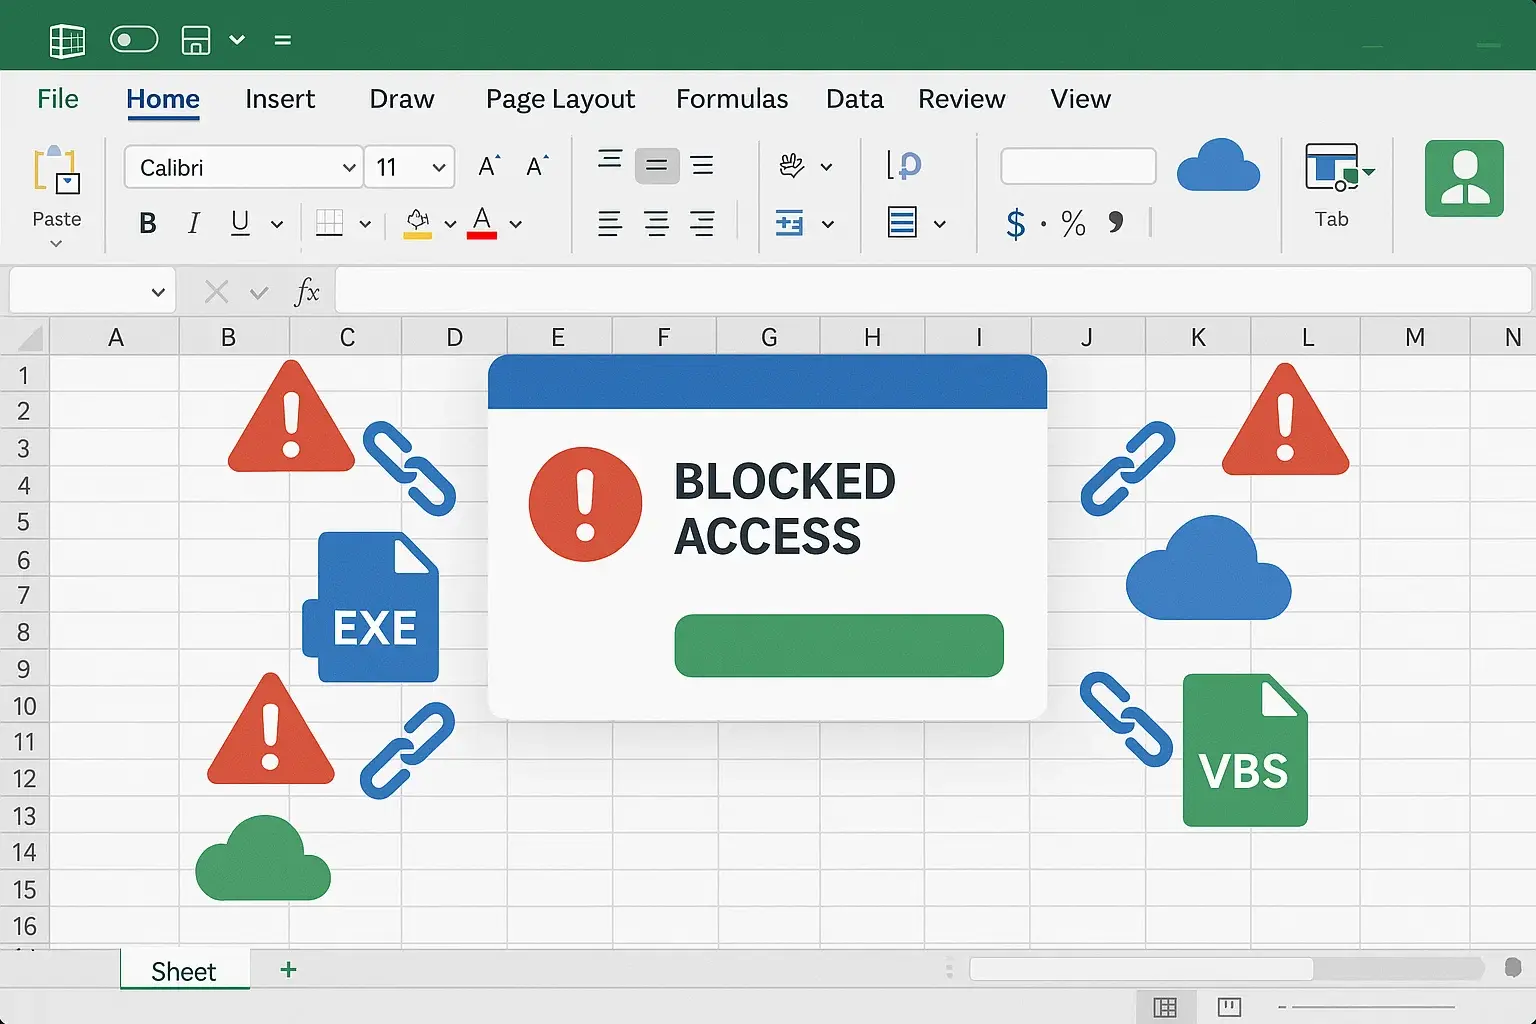Align text right

coord(703,224)
